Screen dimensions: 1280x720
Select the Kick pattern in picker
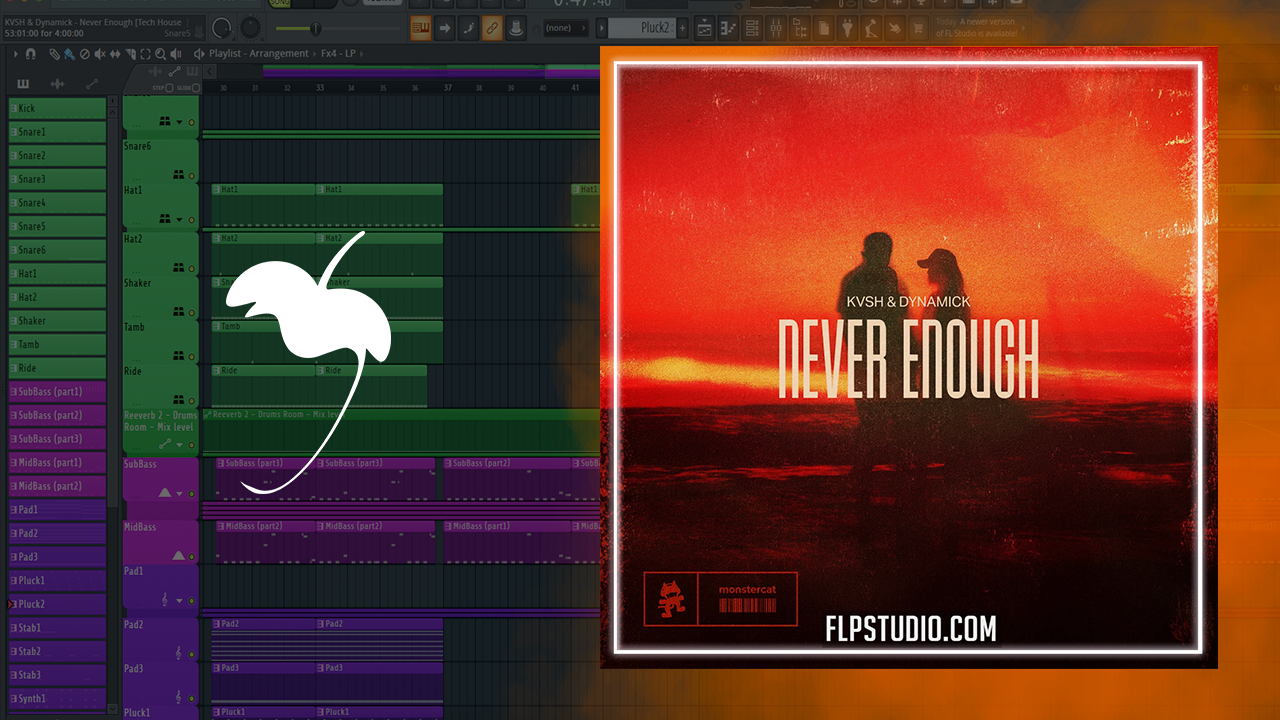coord(57,107)
